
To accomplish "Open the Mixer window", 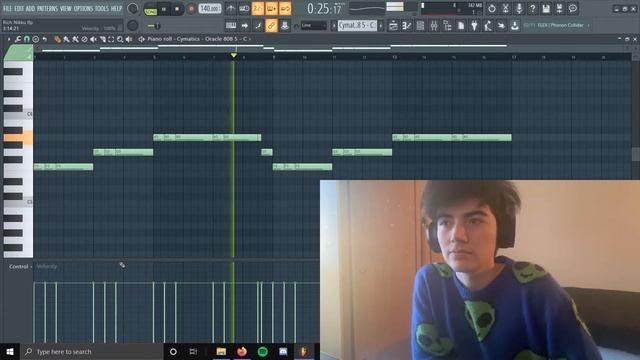I will tap(433, 26).
